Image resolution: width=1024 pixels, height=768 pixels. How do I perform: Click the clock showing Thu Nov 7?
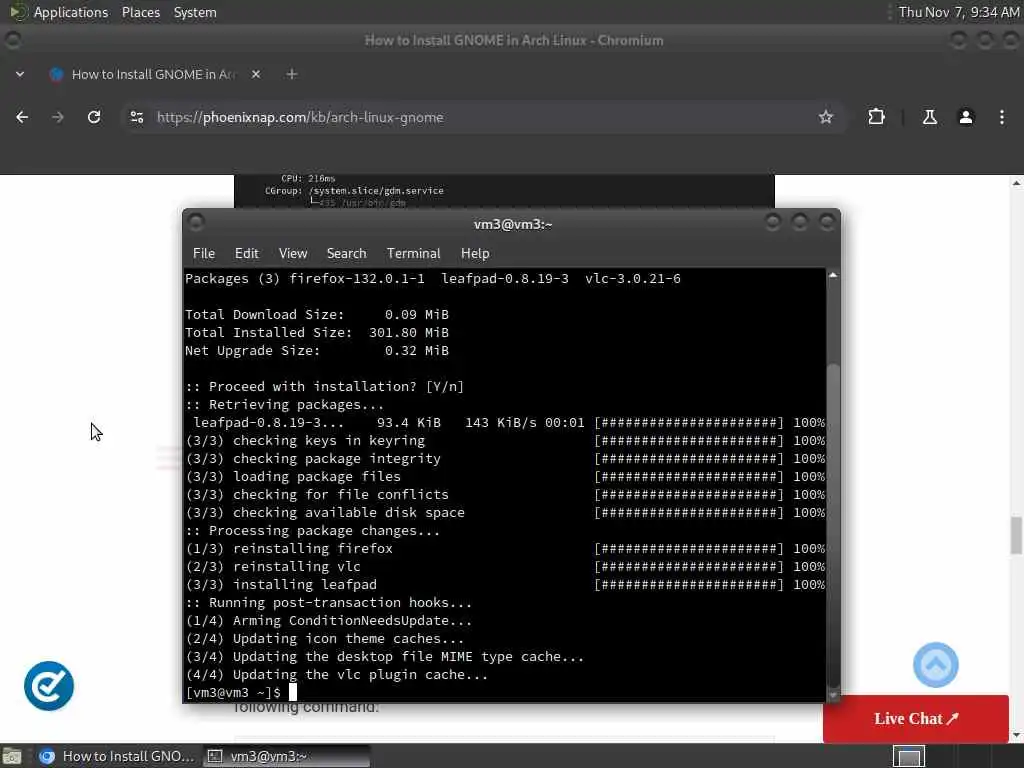click(958, 12)
